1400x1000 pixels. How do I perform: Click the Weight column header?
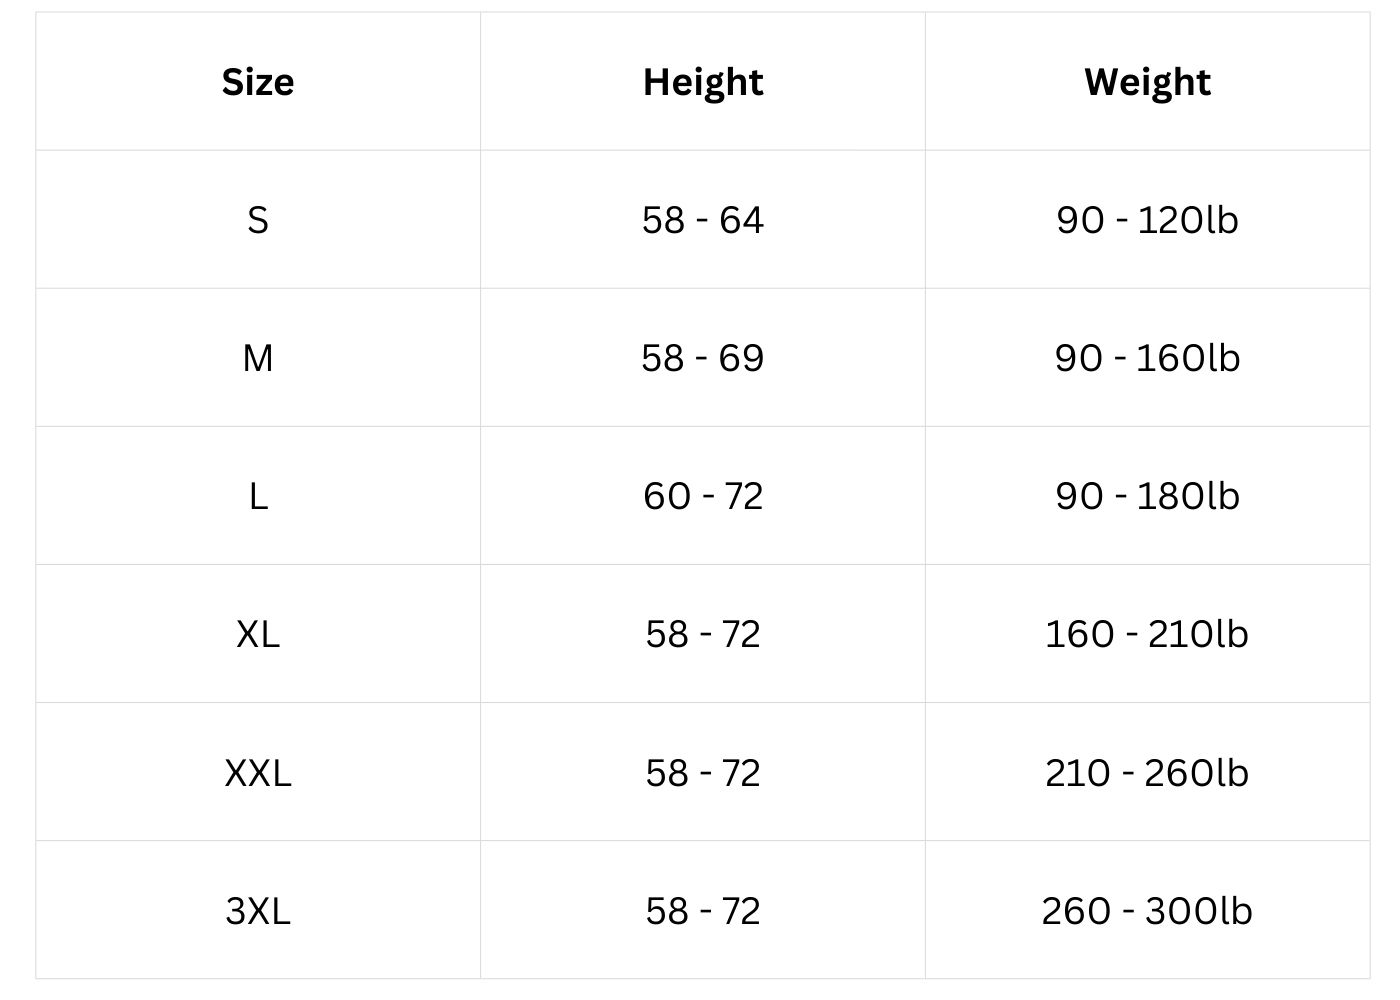1147,82
